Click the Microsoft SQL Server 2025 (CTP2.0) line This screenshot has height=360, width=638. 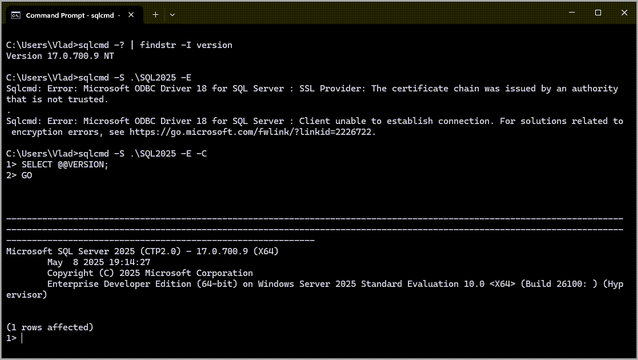[142, 251]
